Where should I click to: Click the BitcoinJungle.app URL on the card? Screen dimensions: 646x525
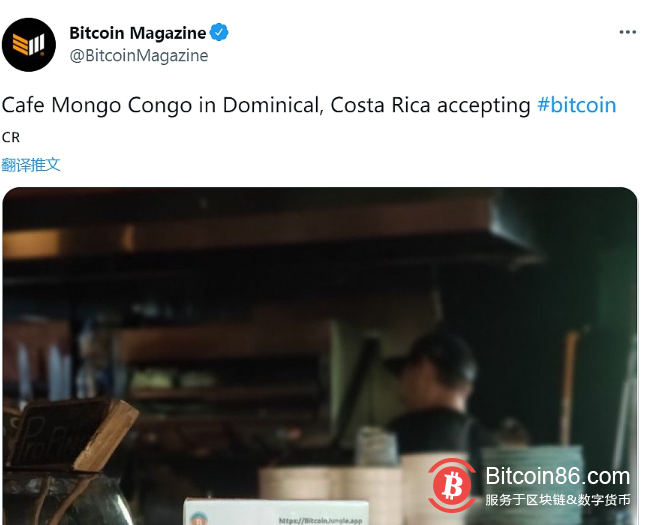click(x=321, y=521)
